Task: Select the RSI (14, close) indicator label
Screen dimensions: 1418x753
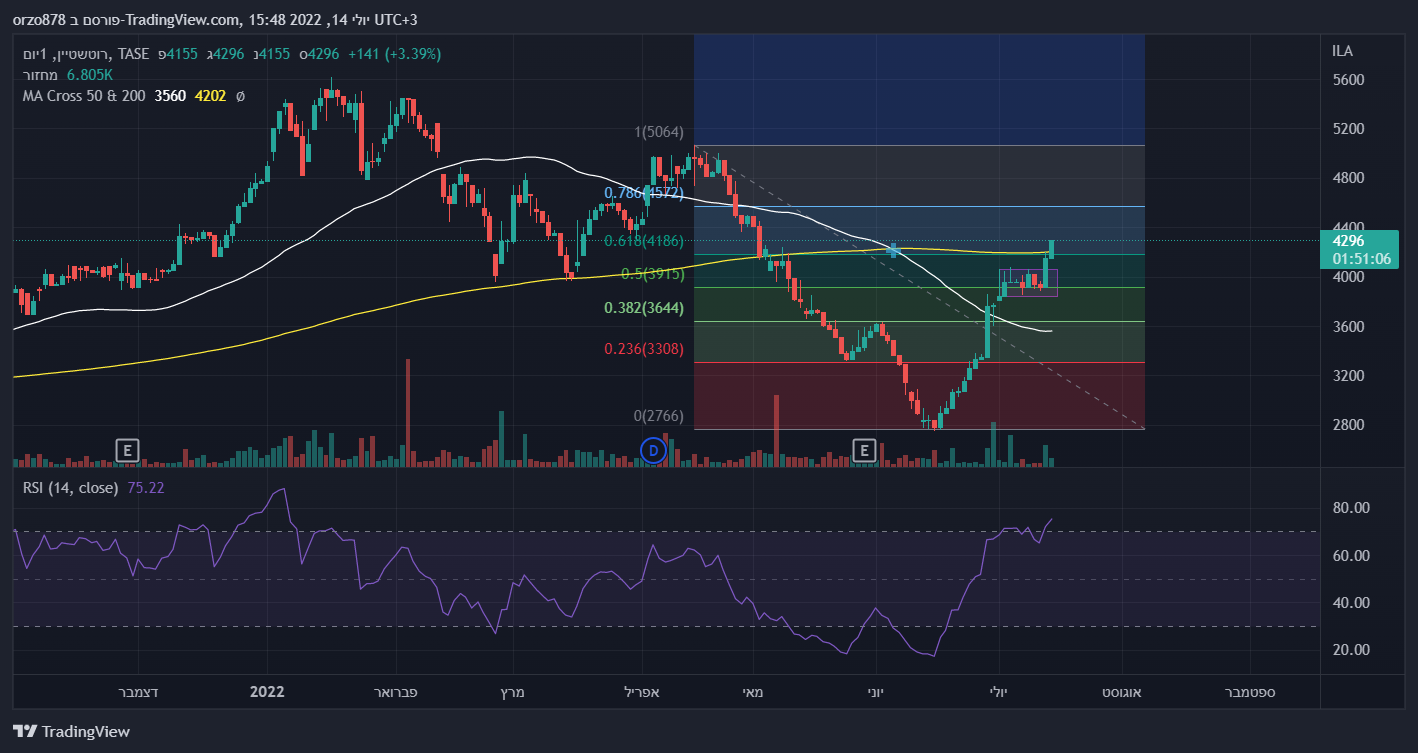Action: pyautogui.click(x=71, y=488)
